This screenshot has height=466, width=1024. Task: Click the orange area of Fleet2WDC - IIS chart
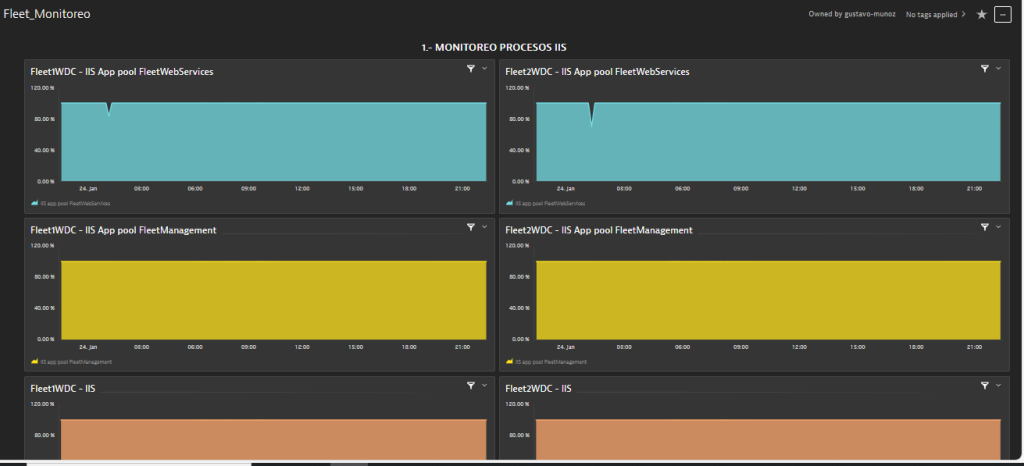pyautogui.click(x=768, y=439)
